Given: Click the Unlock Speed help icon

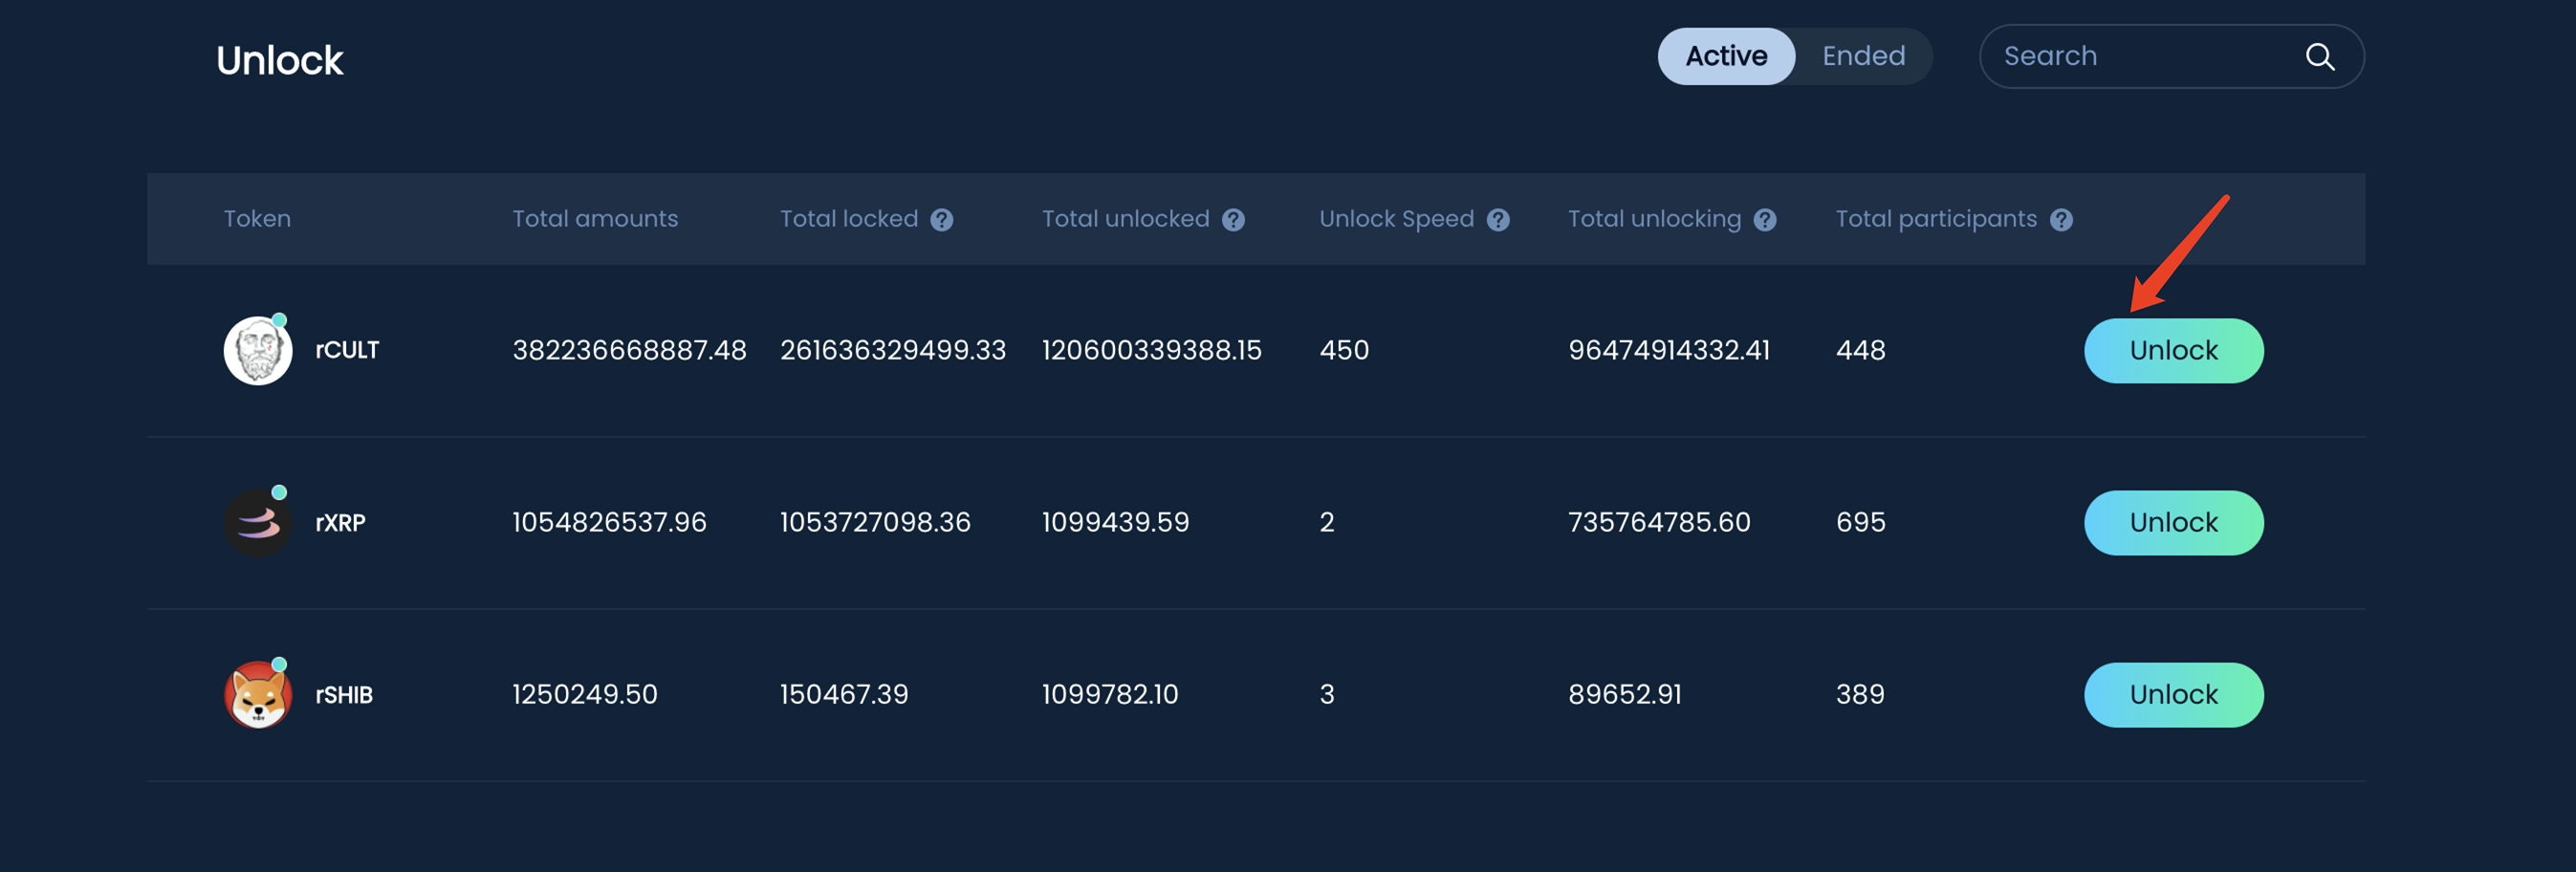Looking at the screenshot, I should (x=1497, y=220).
